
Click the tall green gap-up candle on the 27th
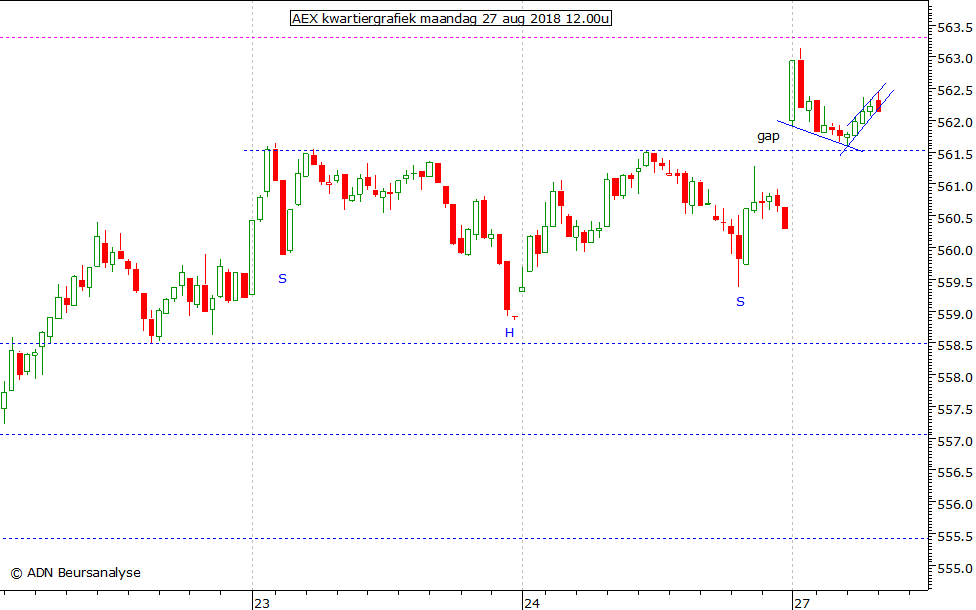coord(792,91)
